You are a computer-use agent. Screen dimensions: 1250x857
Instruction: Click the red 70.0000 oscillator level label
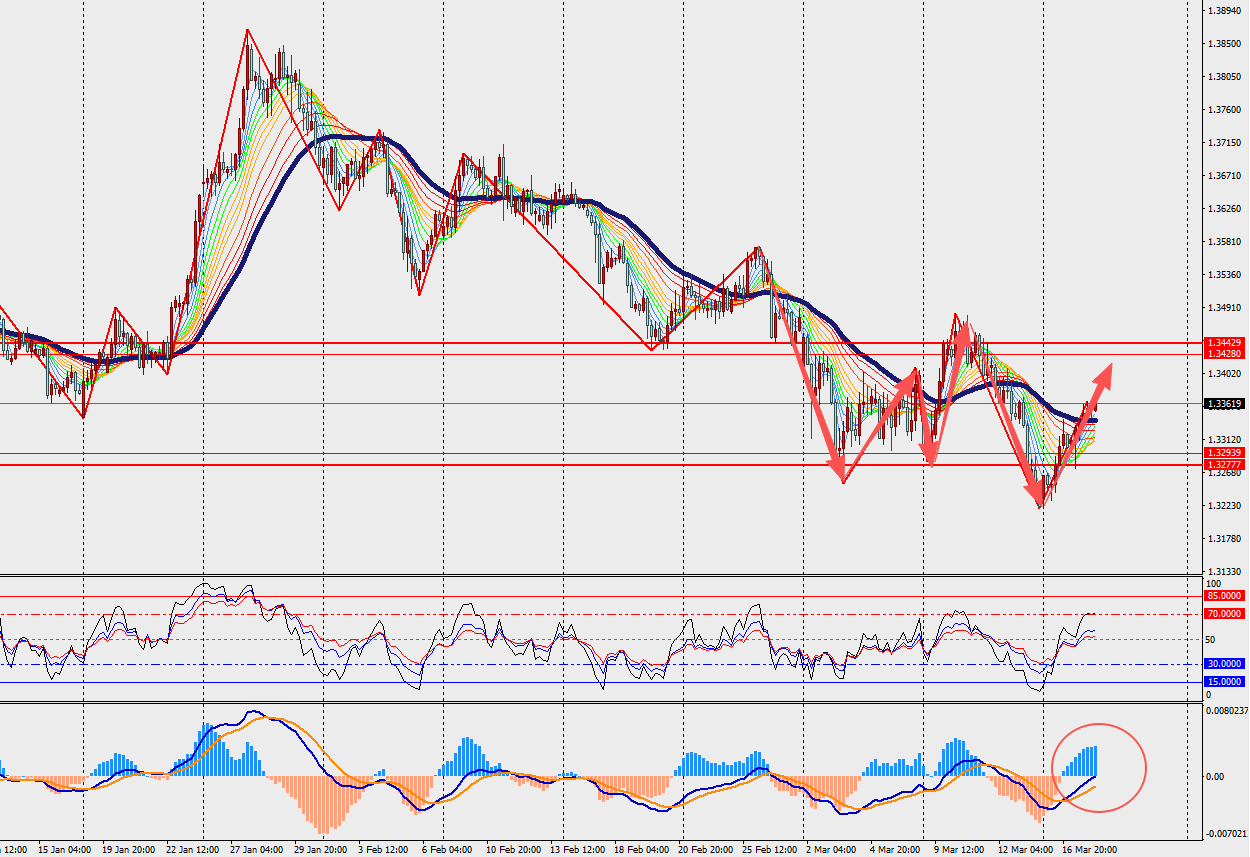[1224, 614]
